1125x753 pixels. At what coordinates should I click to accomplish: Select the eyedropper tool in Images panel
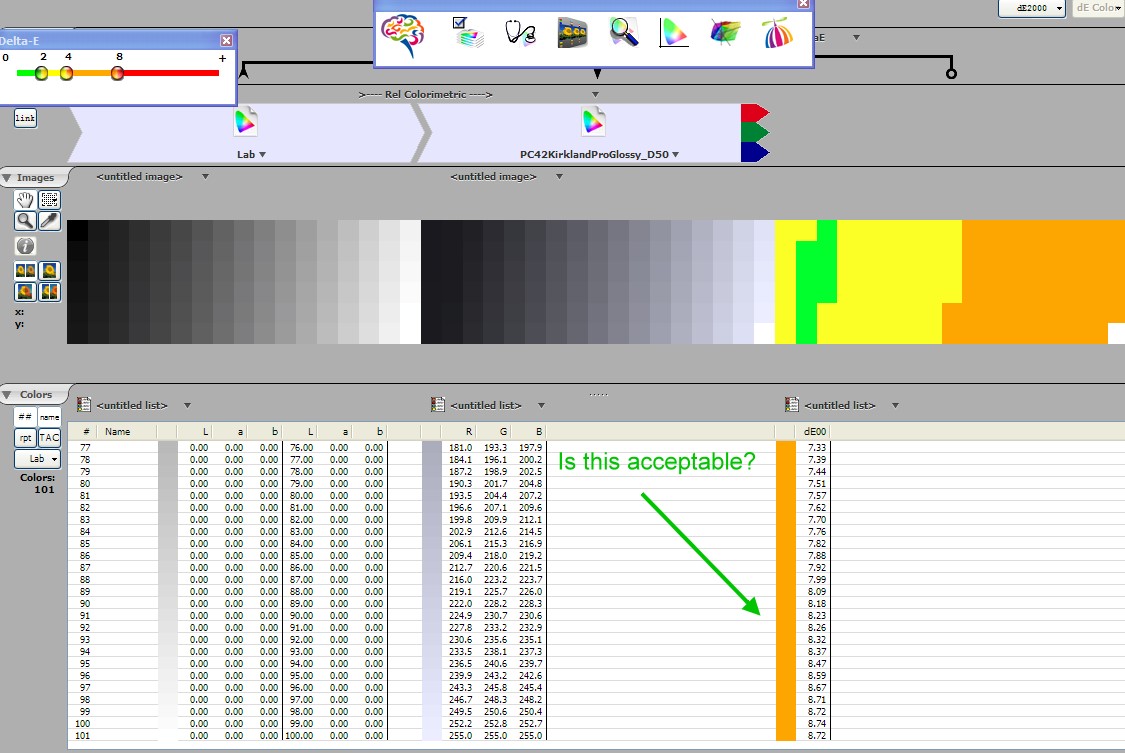tap(48, 221)
